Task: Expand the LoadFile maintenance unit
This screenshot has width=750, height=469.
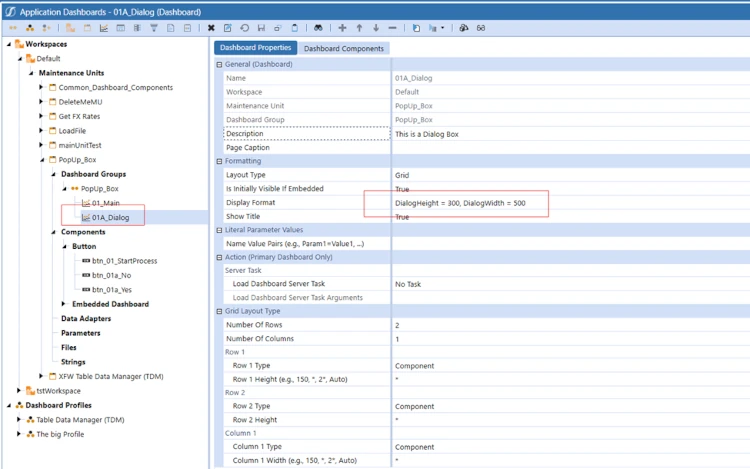Action: tap(41, 131)
